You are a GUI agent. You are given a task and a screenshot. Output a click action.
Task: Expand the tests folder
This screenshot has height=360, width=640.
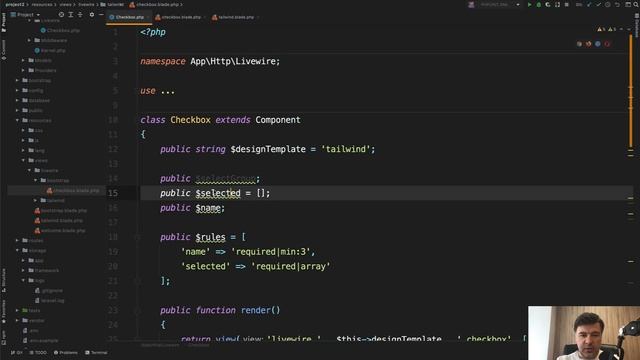click(x=17, y=310)
